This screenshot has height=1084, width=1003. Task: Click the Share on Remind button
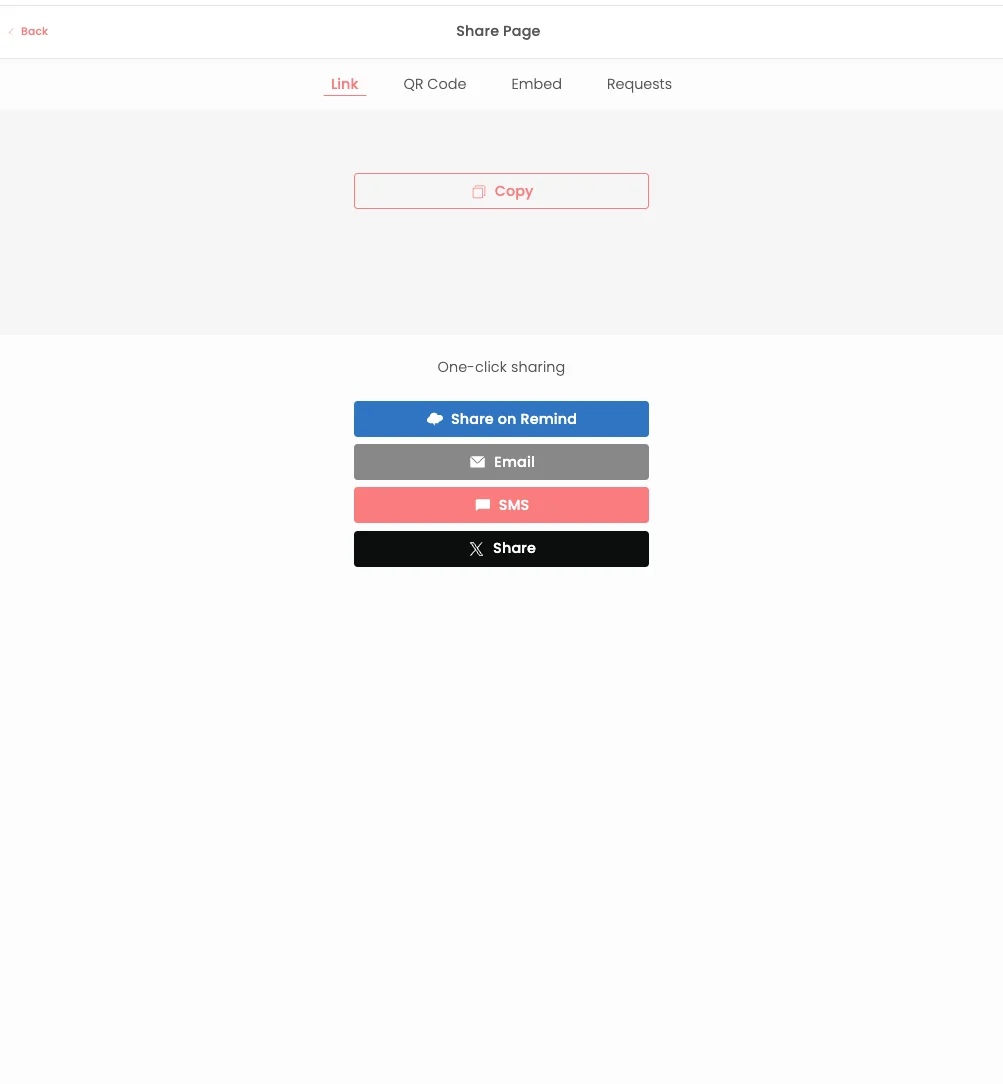click(x=501, y=419)
